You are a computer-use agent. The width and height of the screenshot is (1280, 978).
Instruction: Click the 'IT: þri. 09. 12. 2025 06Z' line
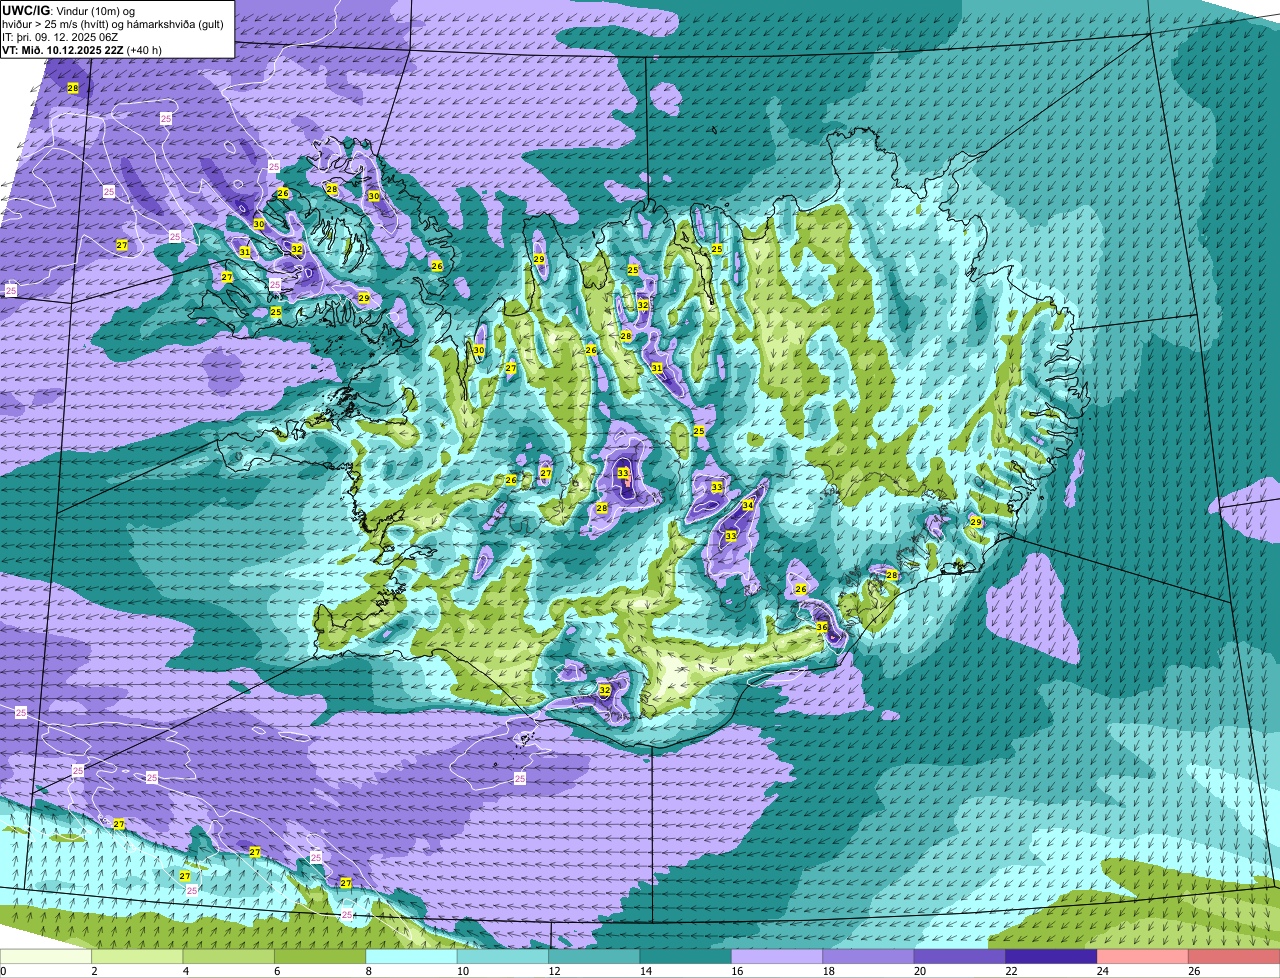pos(60,37)
